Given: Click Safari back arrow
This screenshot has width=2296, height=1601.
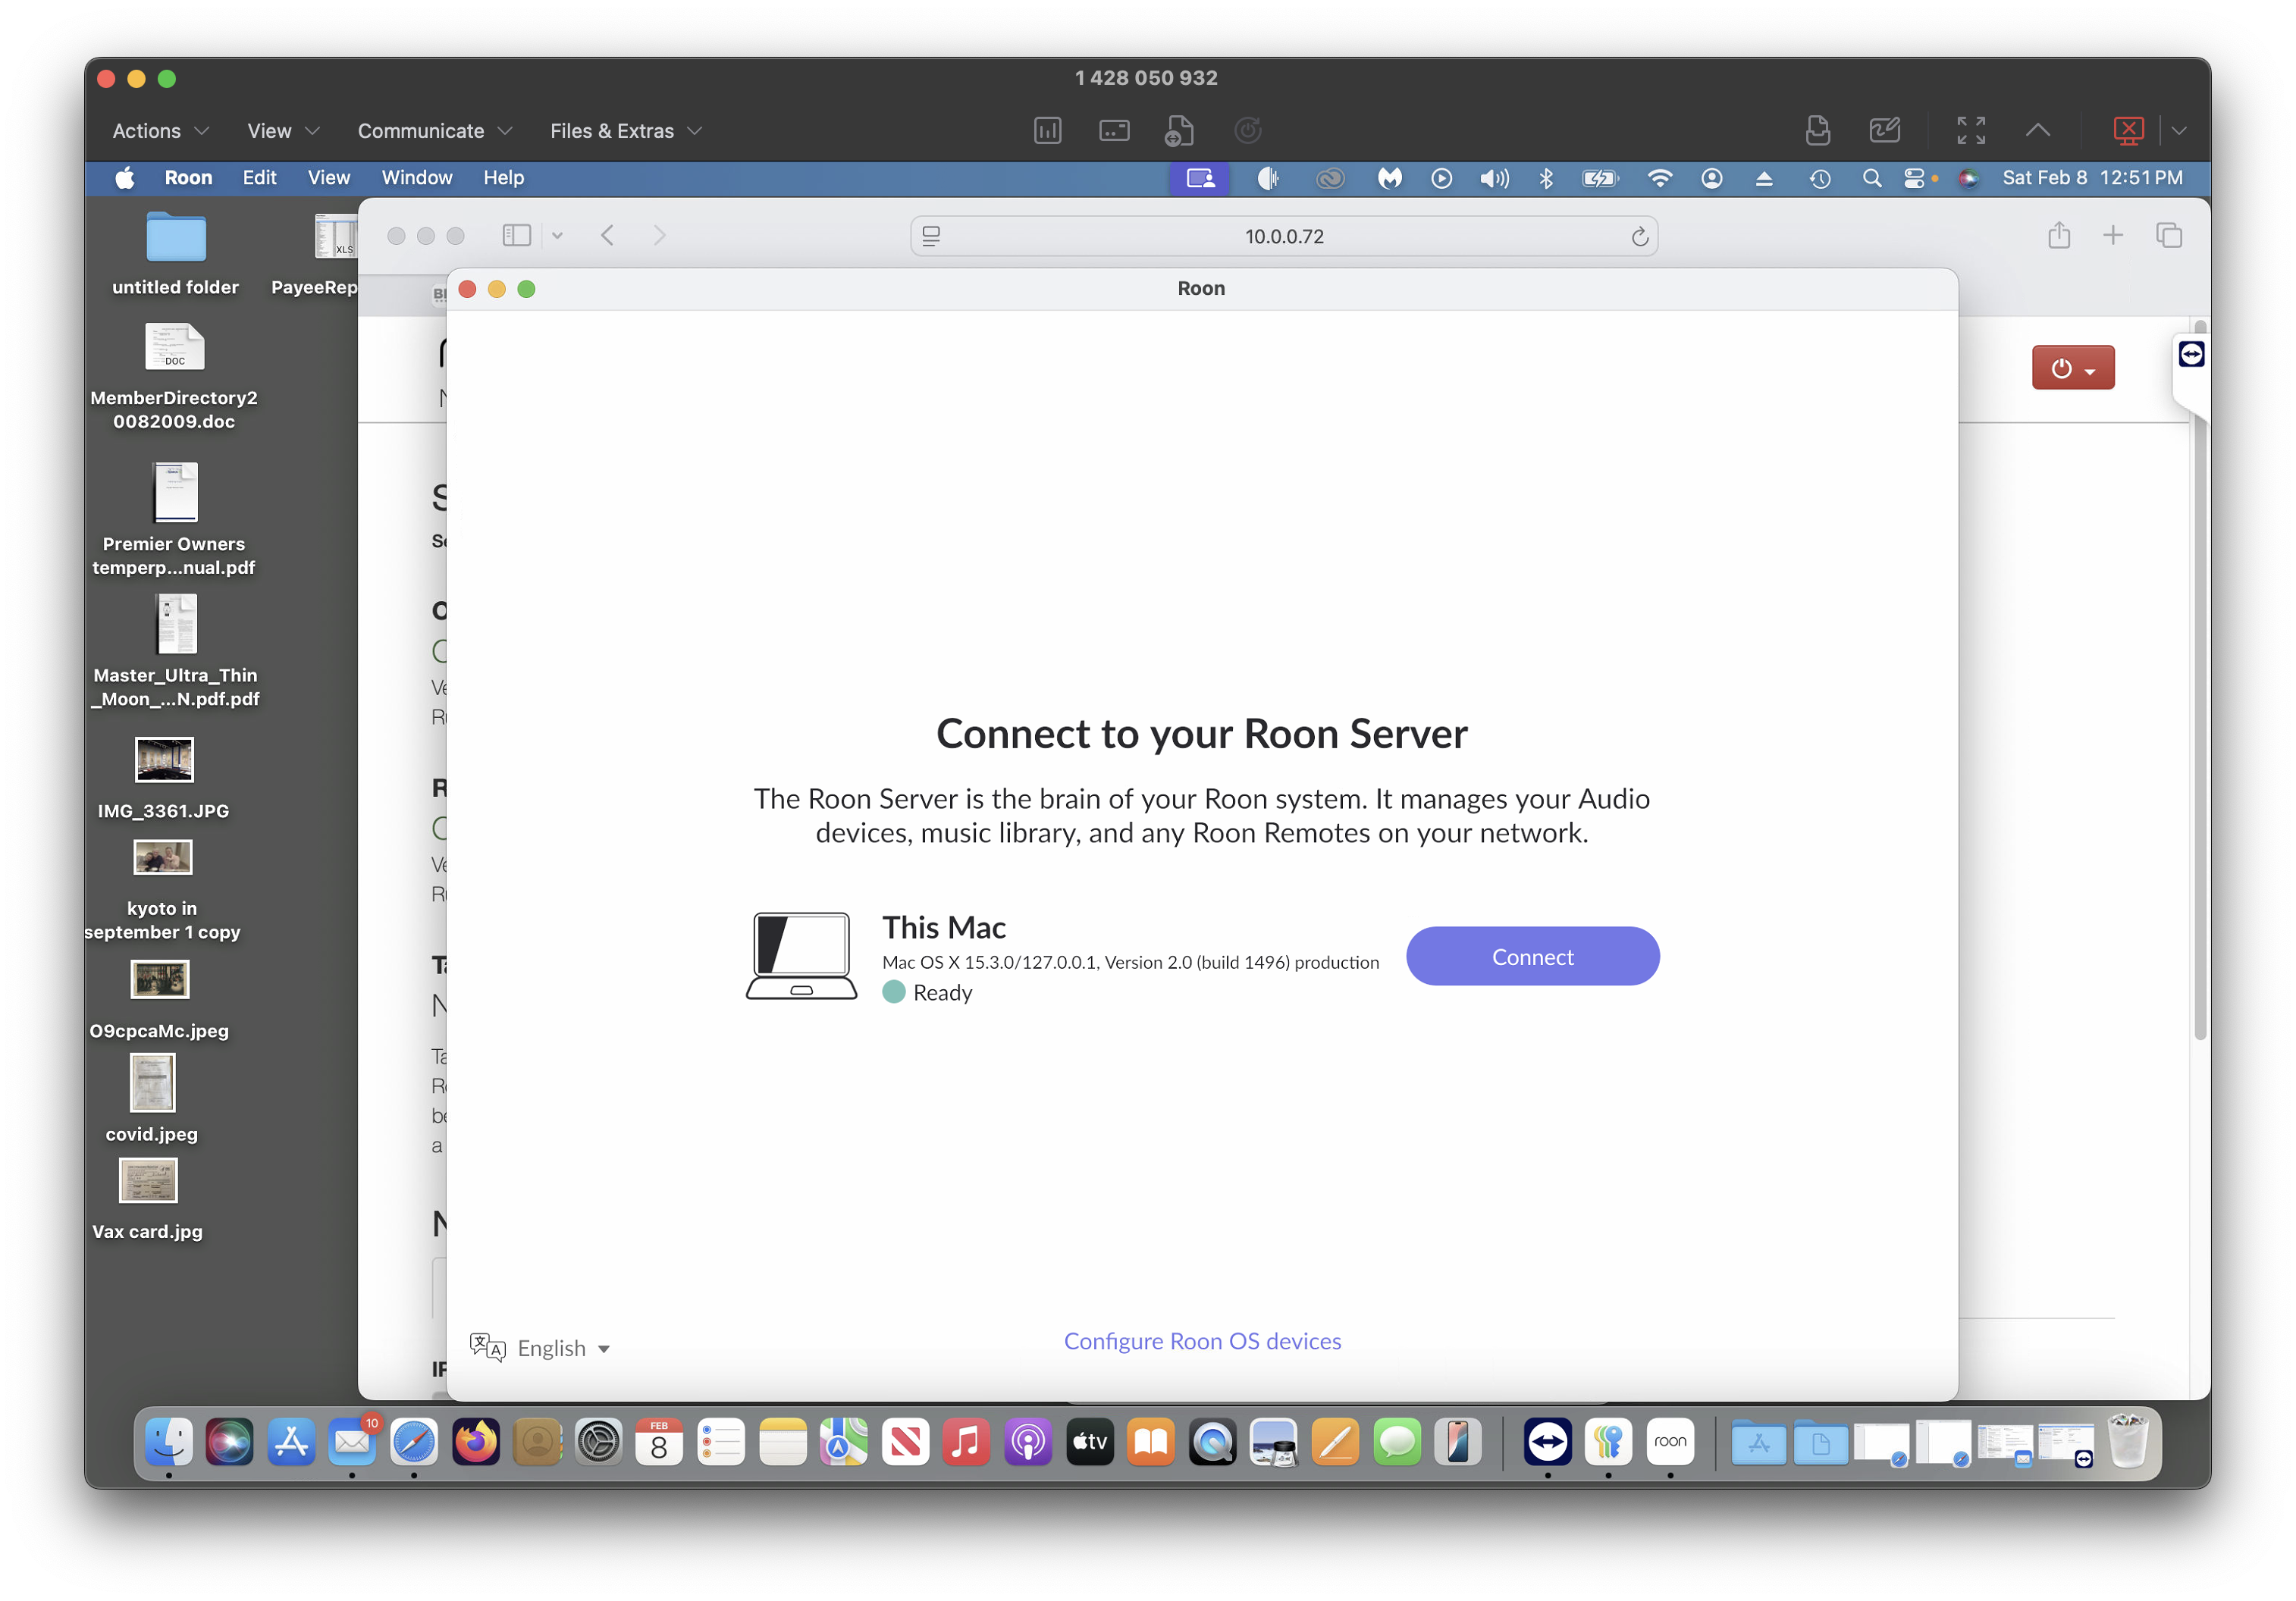Looking at the screenshot, I should (x=607, y=235).
